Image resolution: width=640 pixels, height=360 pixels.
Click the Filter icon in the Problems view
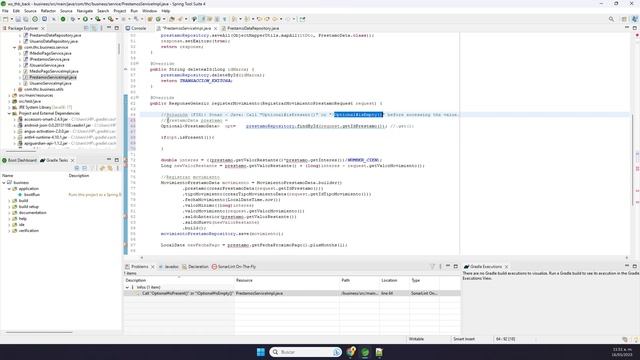(432, 267)
